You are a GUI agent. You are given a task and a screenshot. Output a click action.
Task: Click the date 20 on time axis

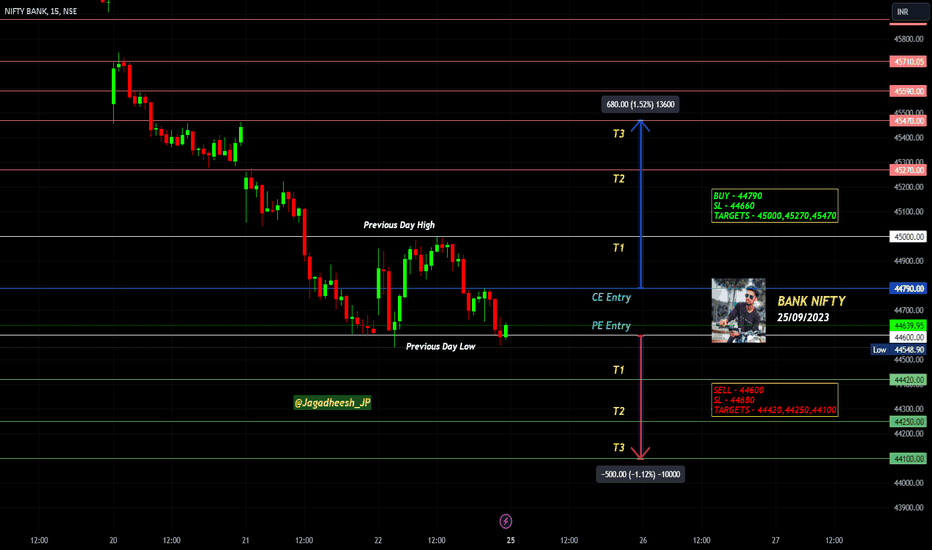click(113, 540)
